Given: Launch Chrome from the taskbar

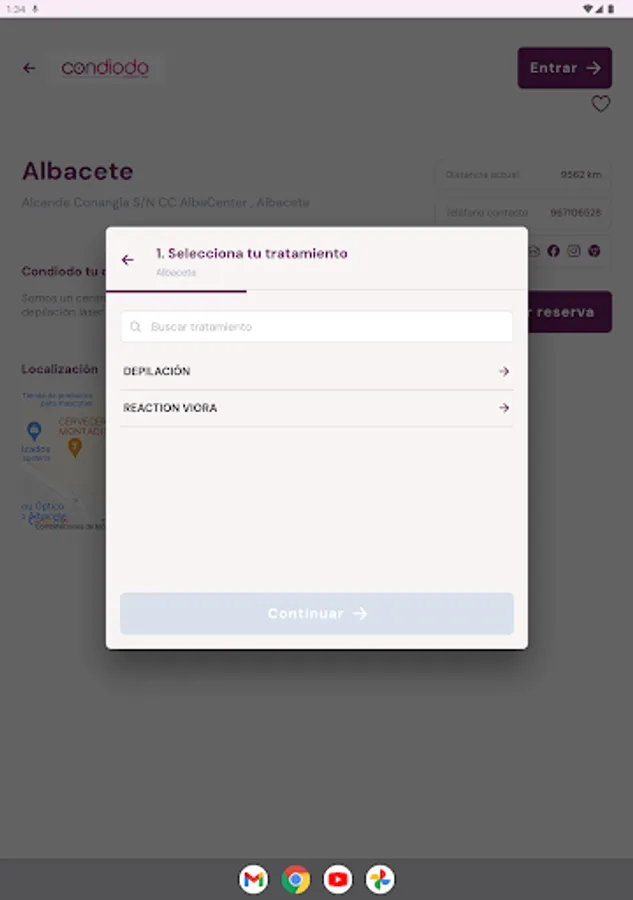Looking at the screenshot, I should 296,879.
